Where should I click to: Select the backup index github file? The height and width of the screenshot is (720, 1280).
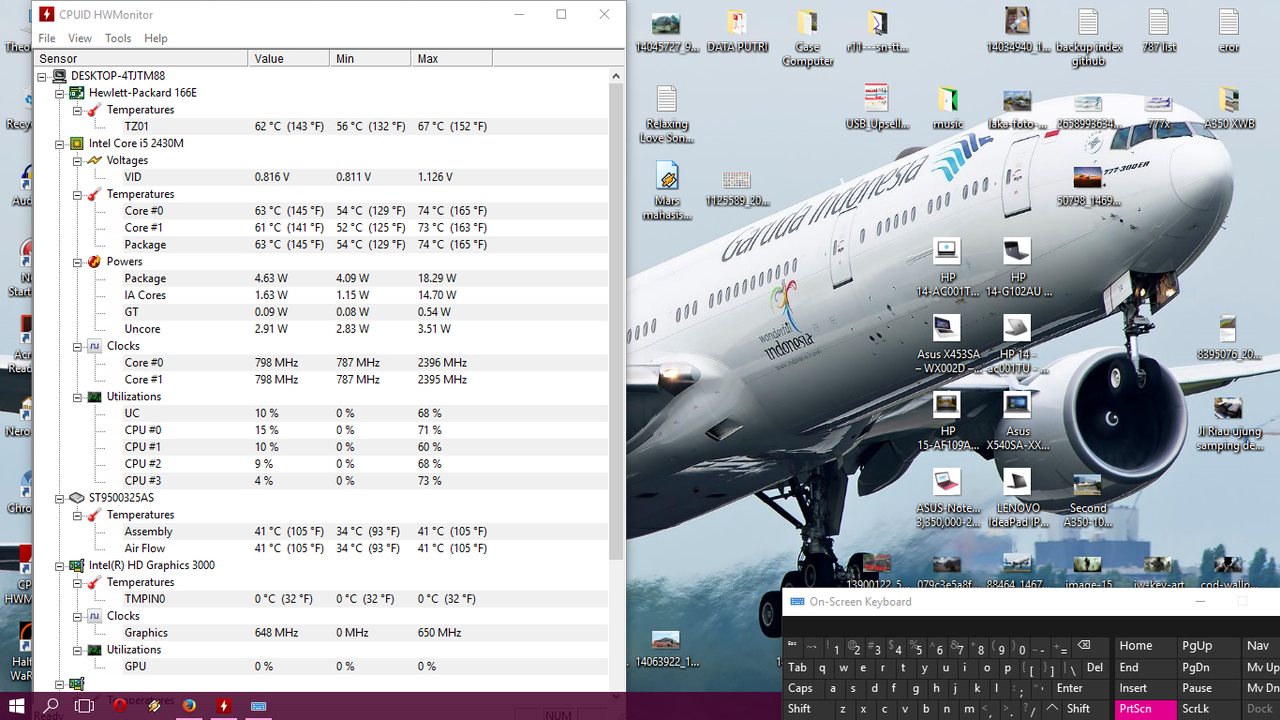1088,38
